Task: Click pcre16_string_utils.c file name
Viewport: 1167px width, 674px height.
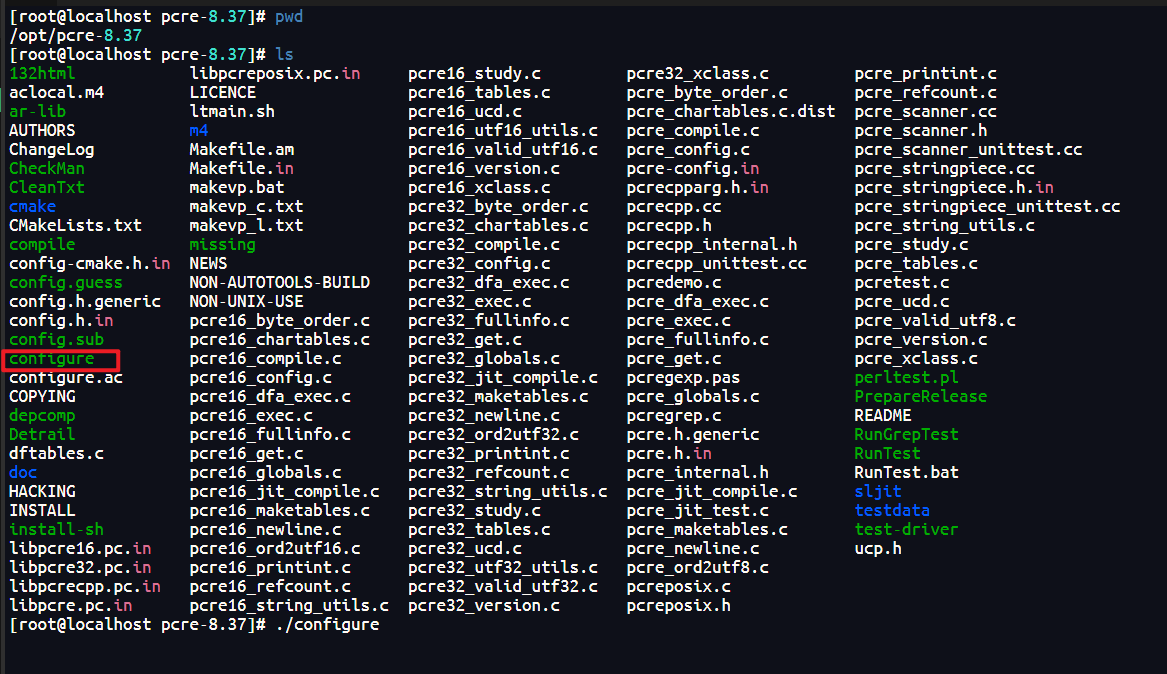Action: (289, 606)
